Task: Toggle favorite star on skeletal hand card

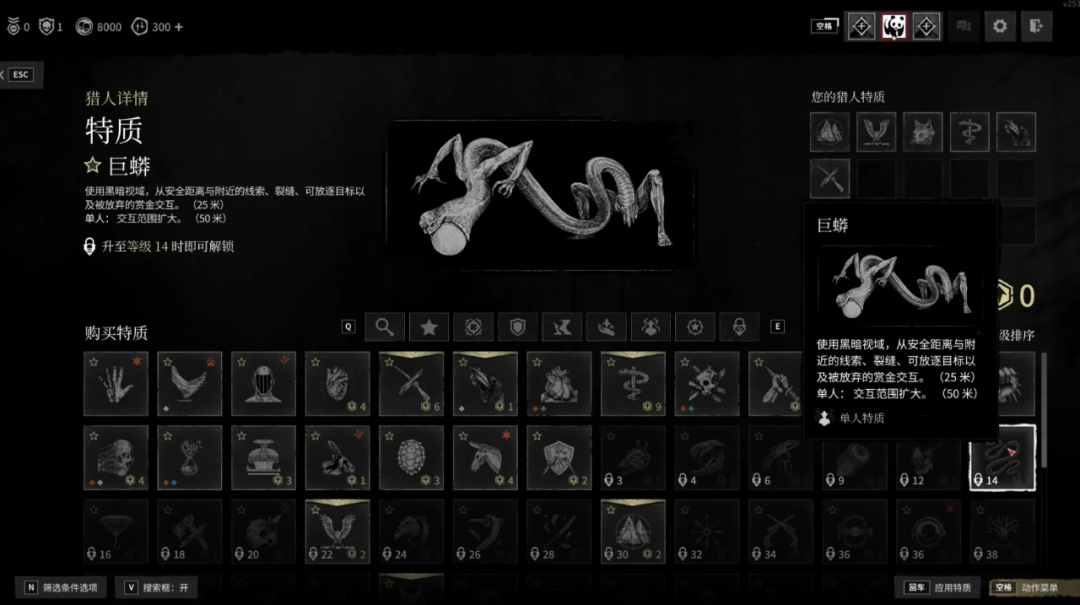Action: [x=94, y=362]
